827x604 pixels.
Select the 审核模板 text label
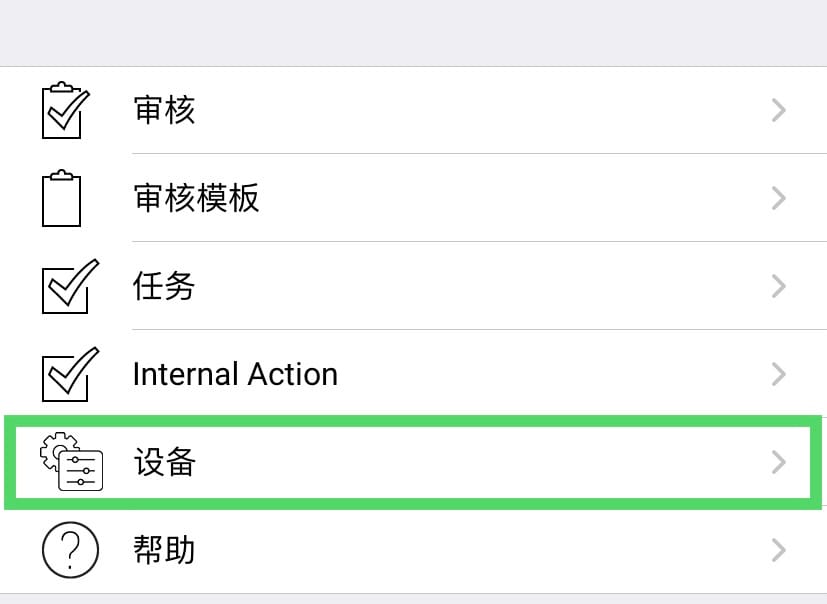click(x=196, y=198)
